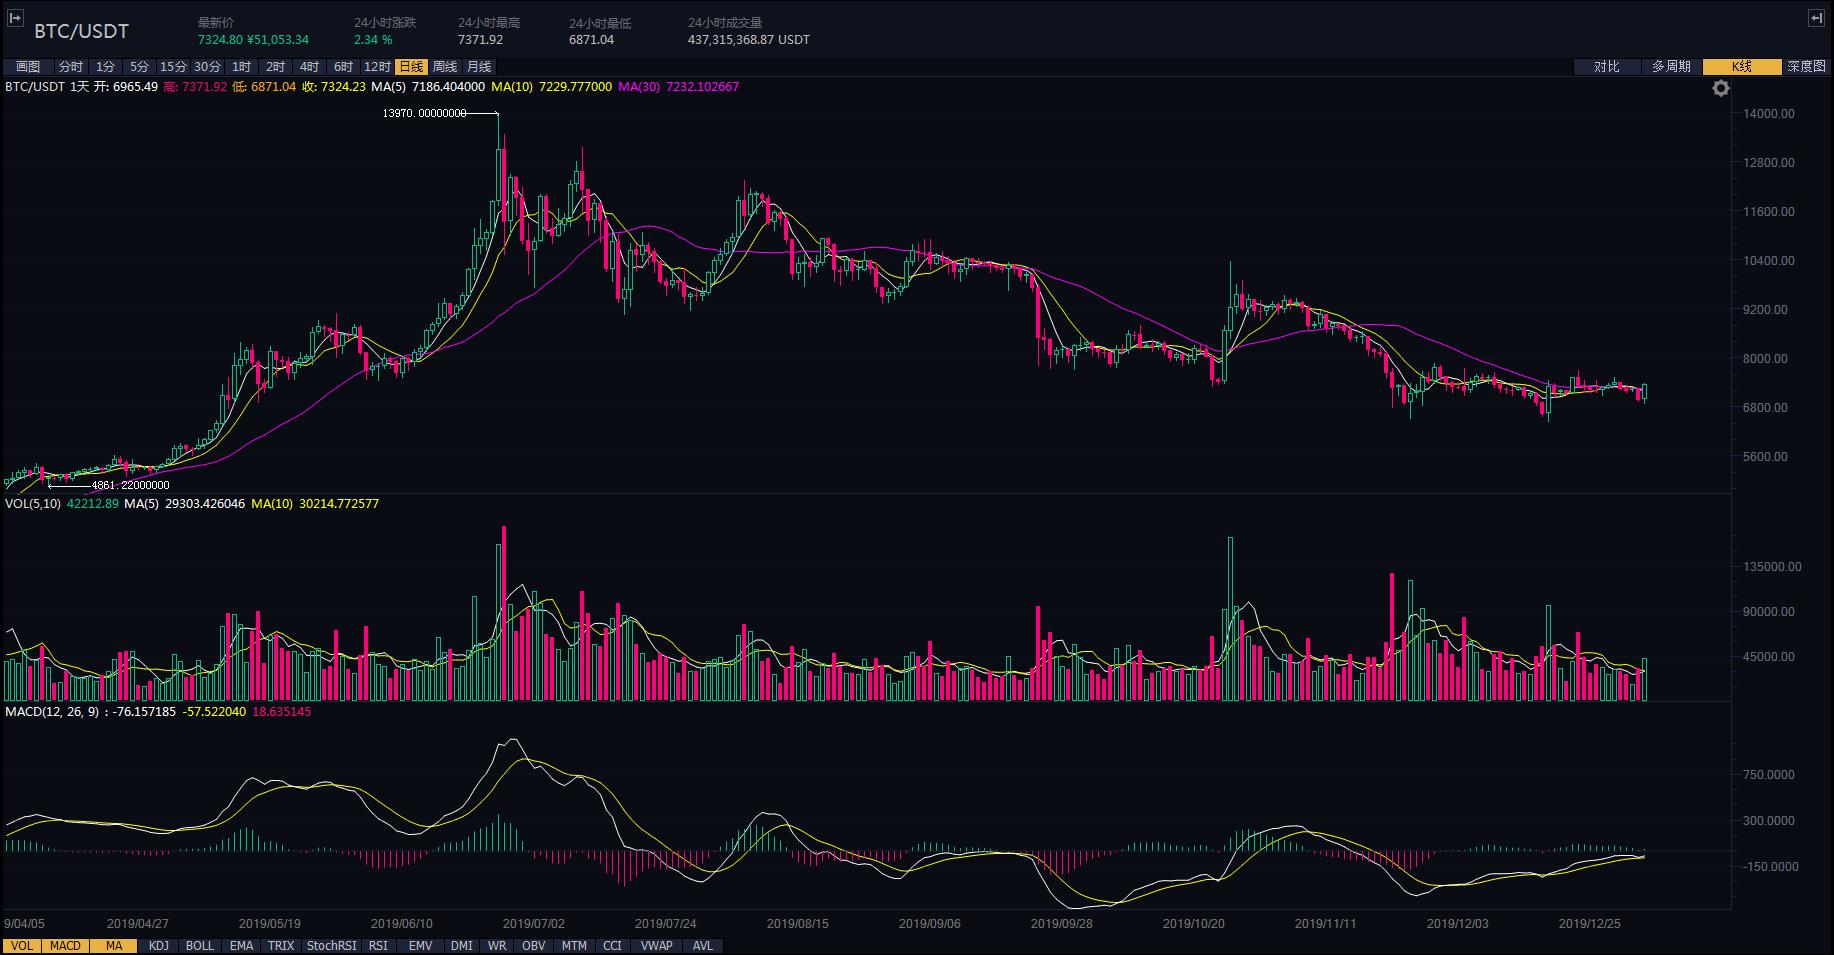This screenshot has width=1834, height=955.
Task: Collapse the right panel arrow icon
Action: [1817, 18]
